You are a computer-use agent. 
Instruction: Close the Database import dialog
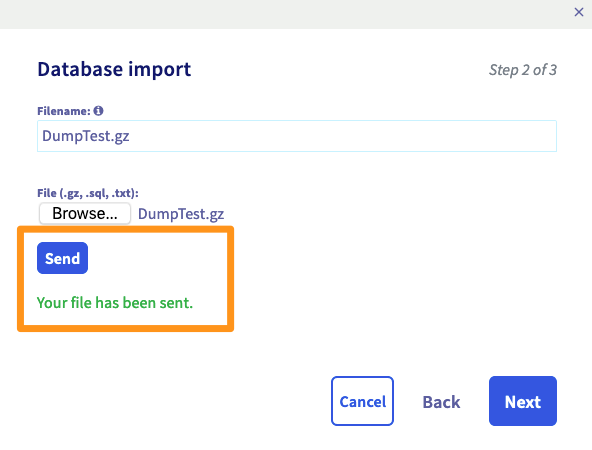578,12
